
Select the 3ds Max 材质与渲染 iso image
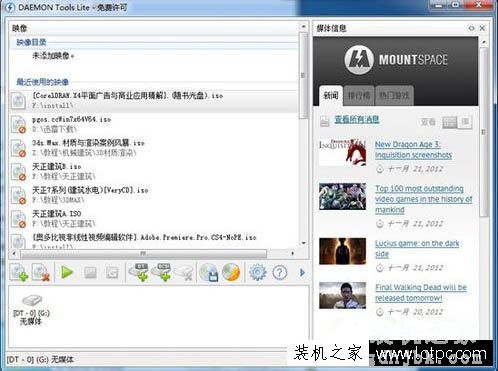(x=154, y=148)
